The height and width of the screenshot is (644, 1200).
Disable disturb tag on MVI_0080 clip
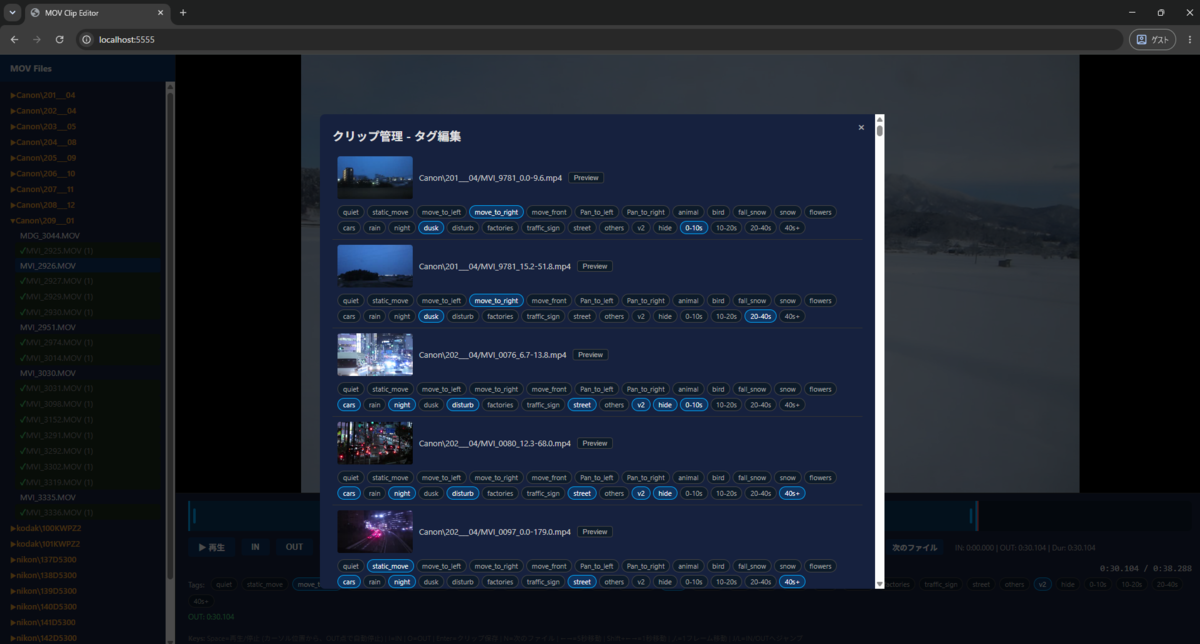462,493
